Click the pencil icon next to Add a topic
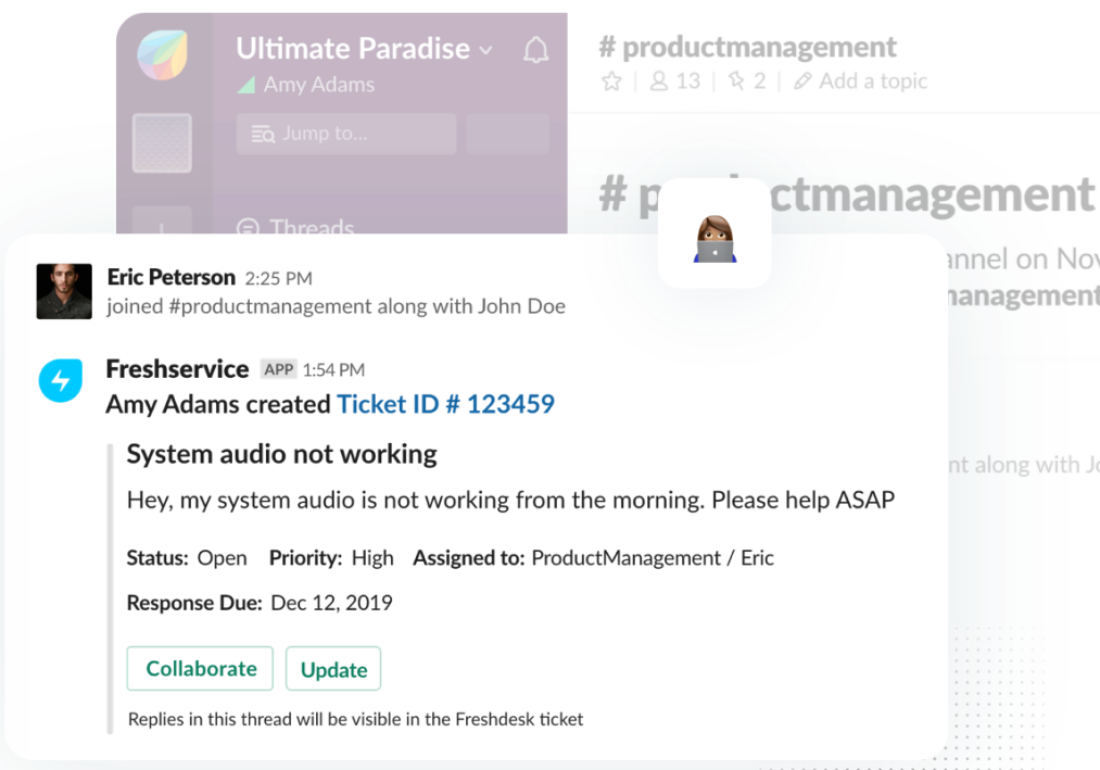1100x770 pixels. click(800, 81)
